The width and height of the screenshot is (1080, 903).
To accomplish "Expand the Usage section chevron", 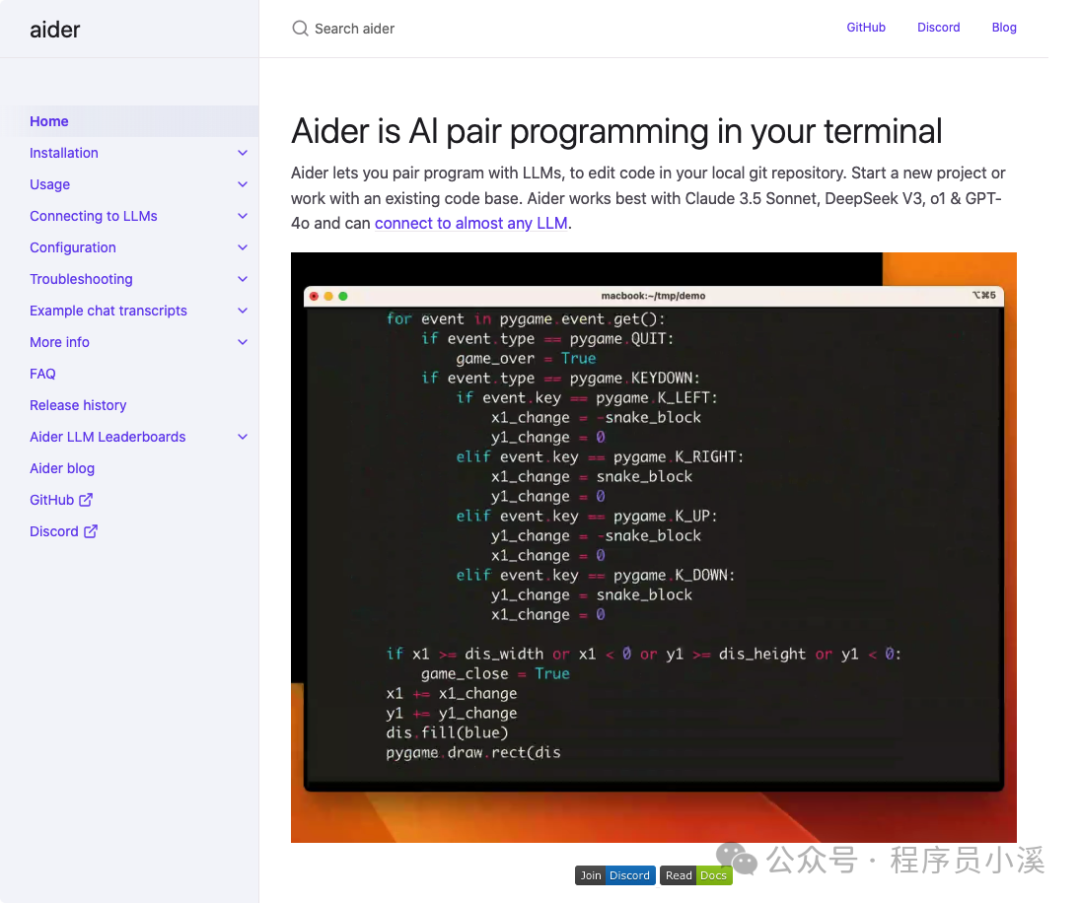I will tap(242, 185).
